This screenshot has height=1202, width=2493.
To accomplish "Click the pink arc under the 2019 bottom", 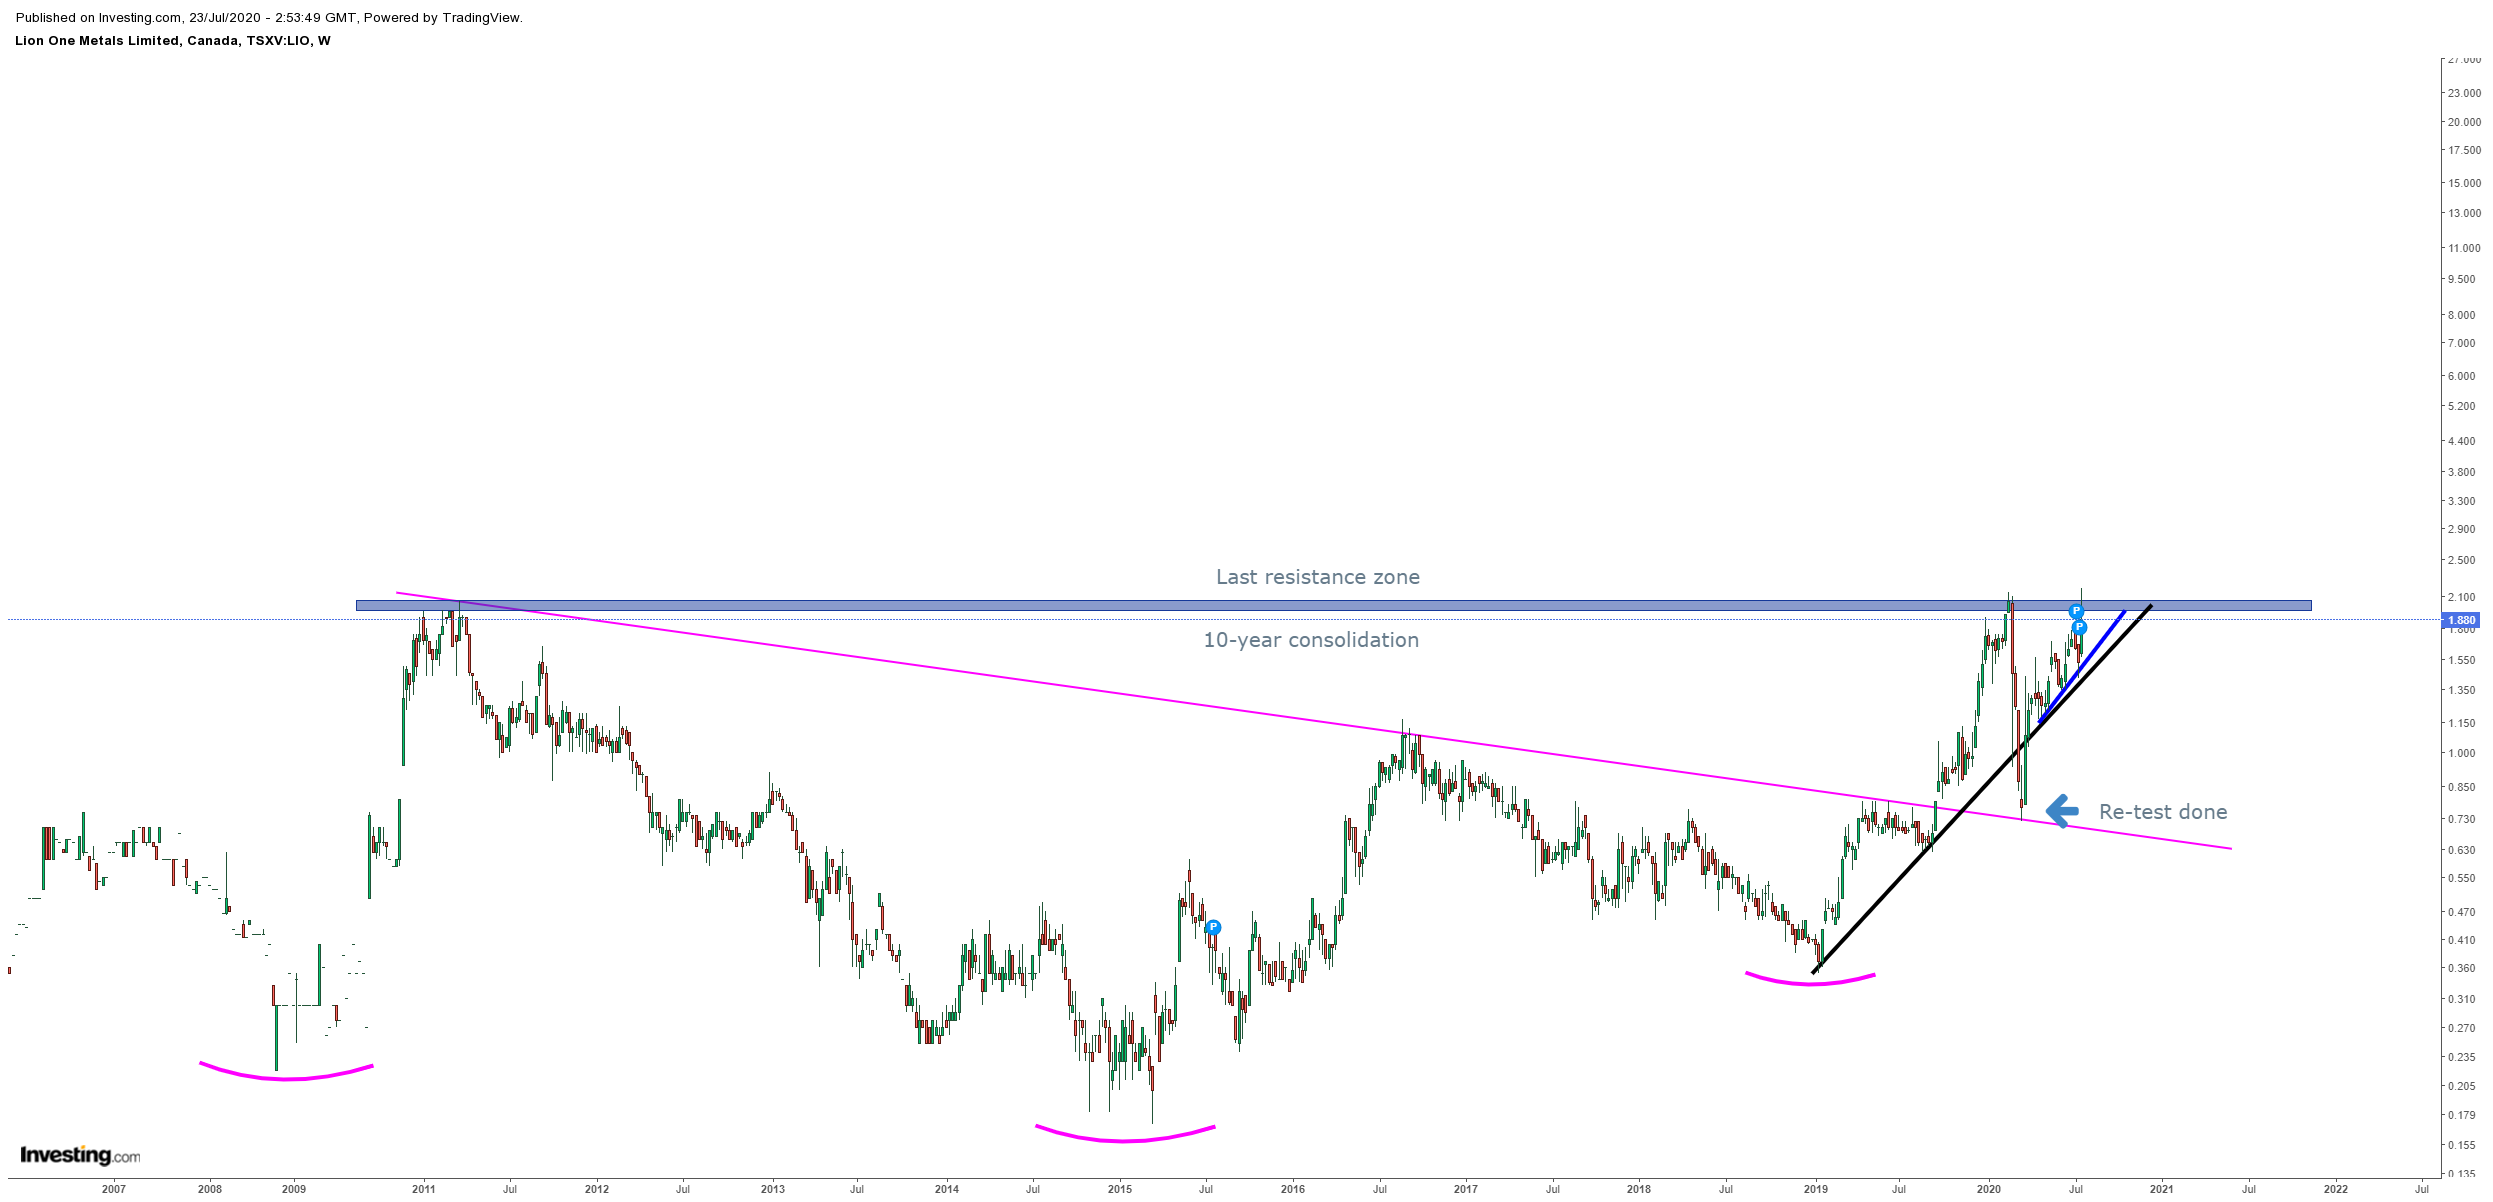I will (1810, 982).
